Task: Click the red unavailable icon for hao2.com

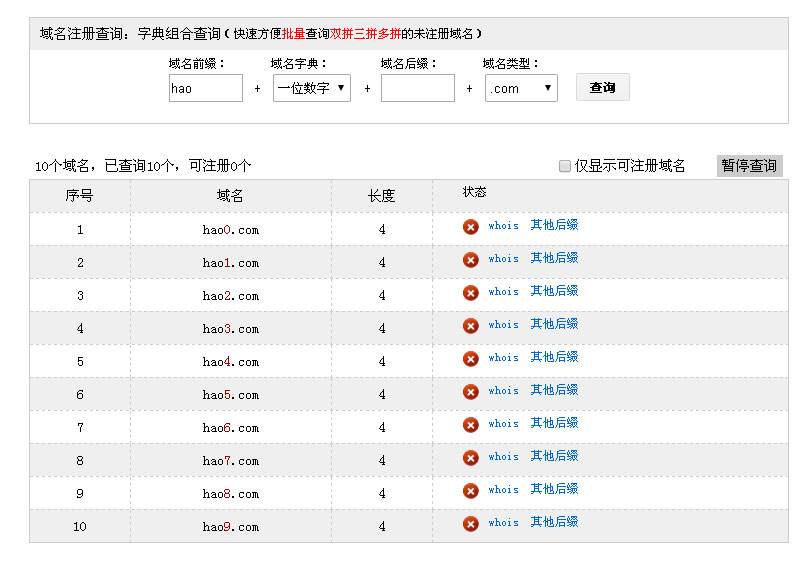Action: click(x=471, y=293)
